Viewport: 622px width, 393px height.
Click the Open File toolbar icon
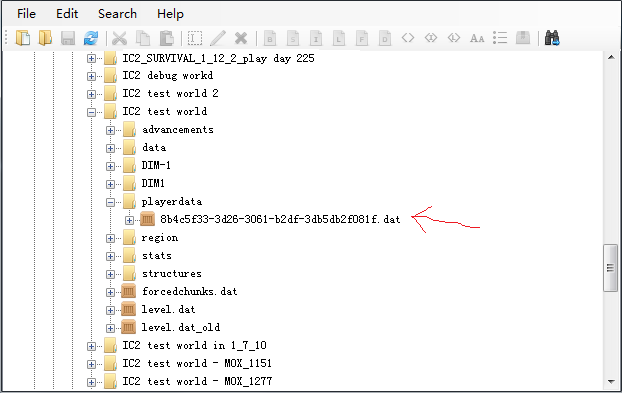pos(23,38)
